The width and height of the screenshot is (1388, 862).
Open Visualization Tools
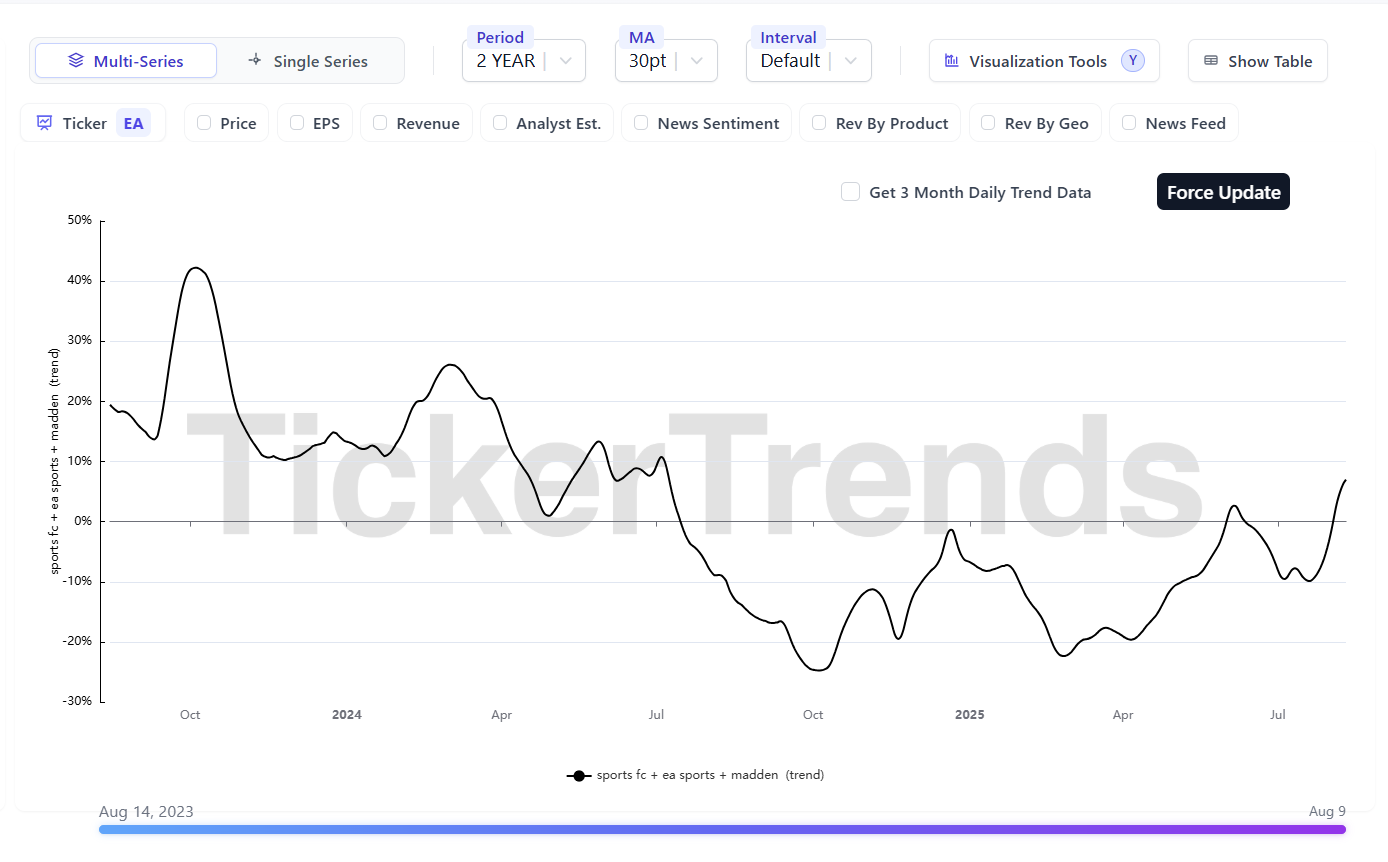coord(1044,61)
